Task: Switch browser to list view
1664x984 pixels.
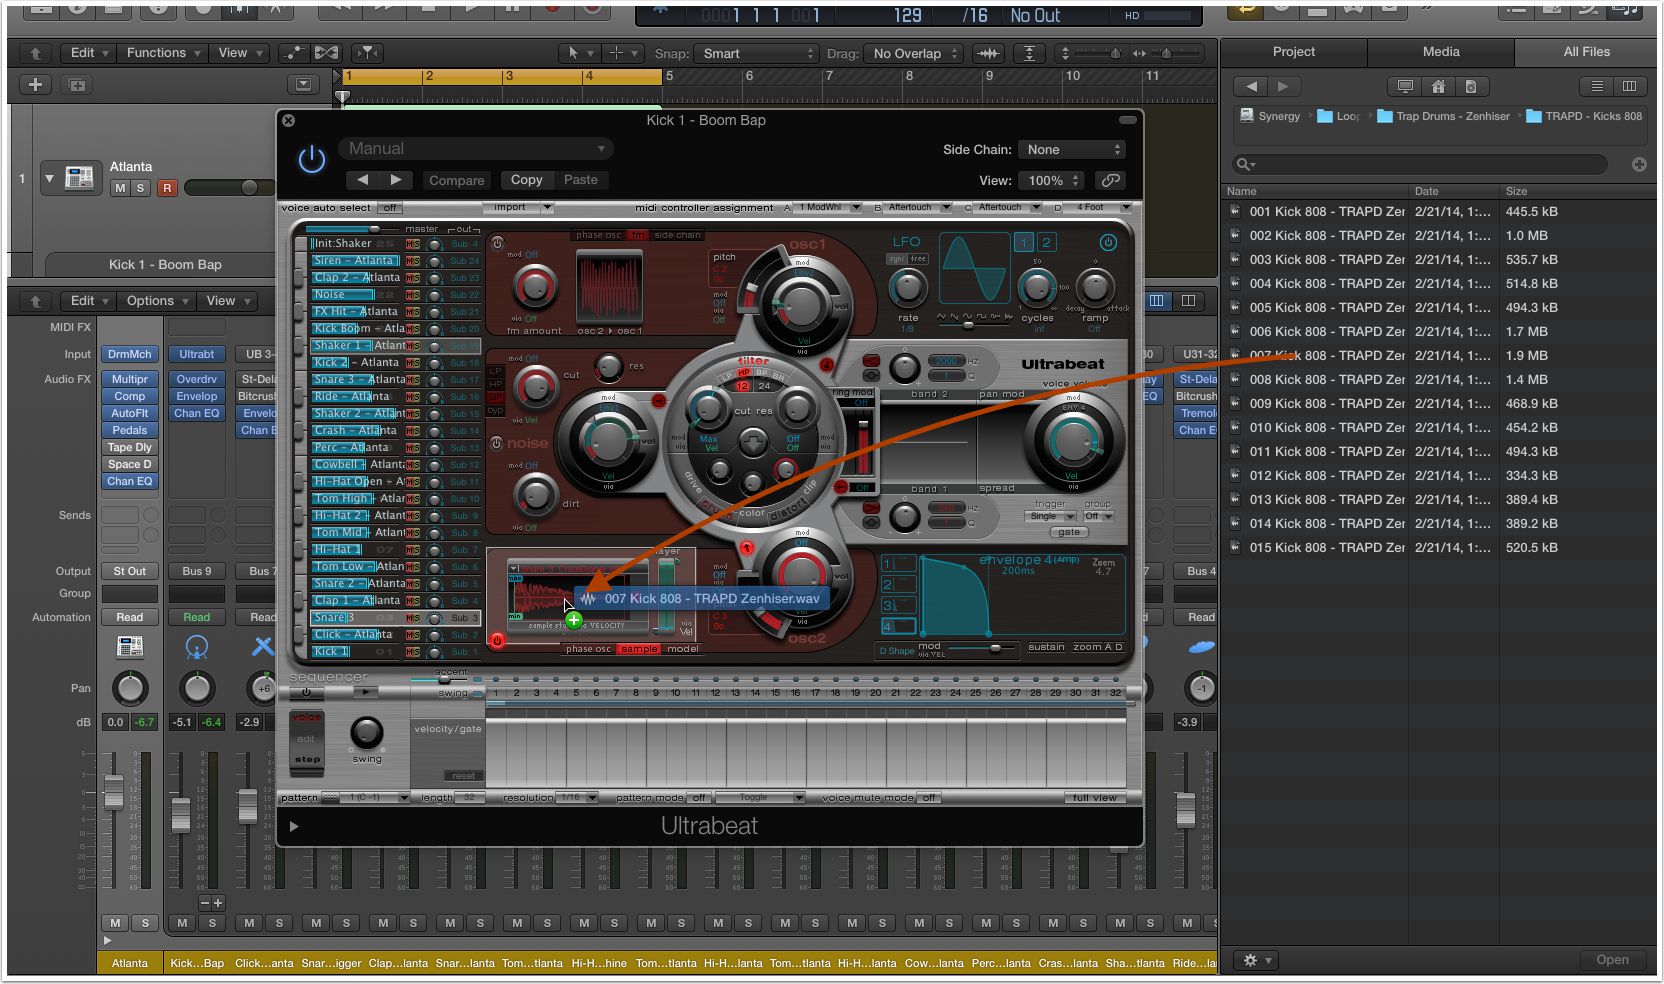Action: [1597, 87]
